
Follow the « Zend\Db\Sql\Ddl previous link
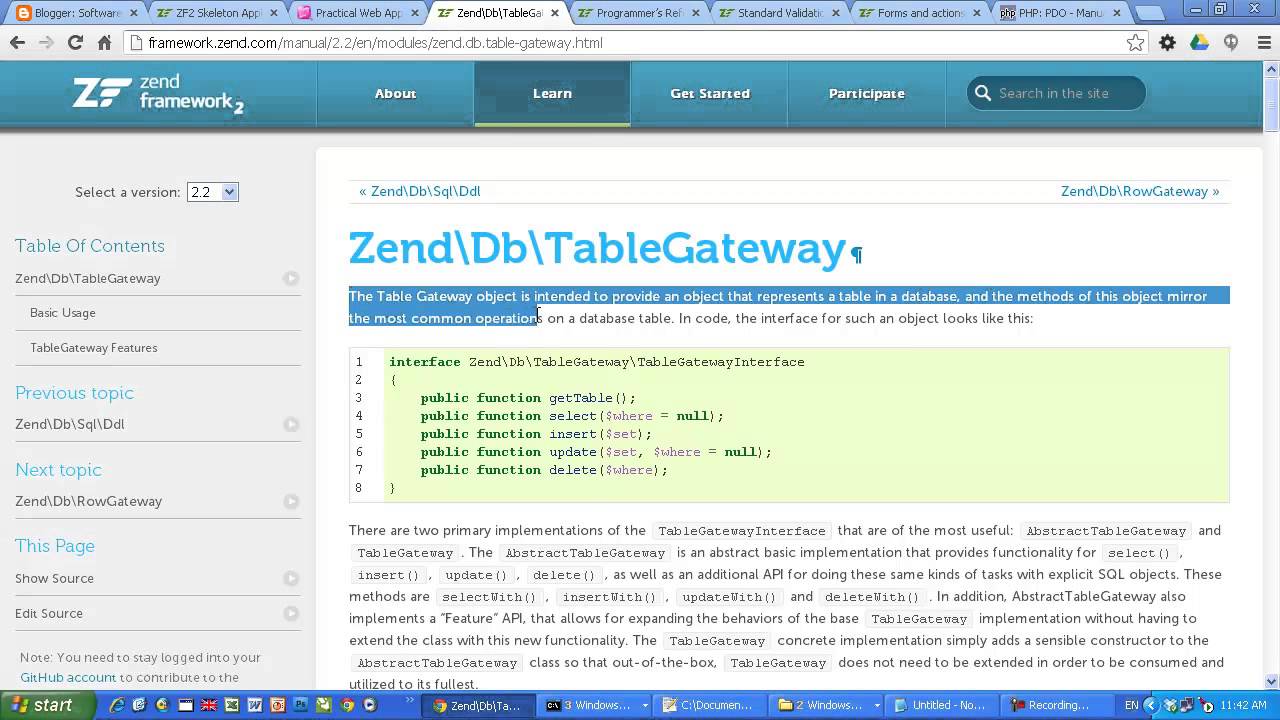[x=420, y=191]
